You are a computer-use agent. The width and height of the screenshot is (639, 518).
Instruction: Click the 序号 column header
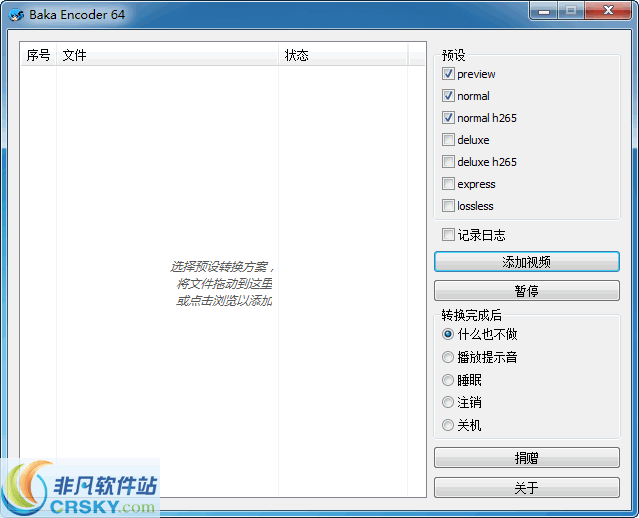pyautogui.click(x=38, y=55)
